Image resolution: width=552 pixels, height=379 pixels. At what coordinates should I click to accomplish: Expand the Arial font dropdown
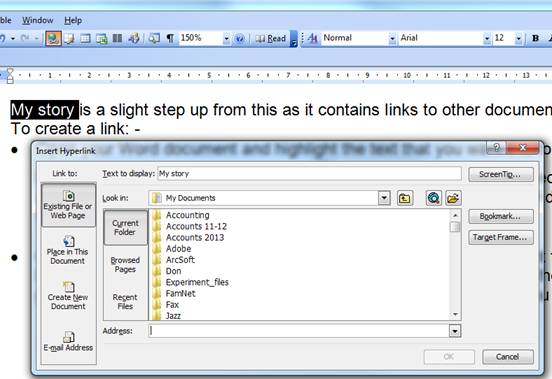(487, 38)
